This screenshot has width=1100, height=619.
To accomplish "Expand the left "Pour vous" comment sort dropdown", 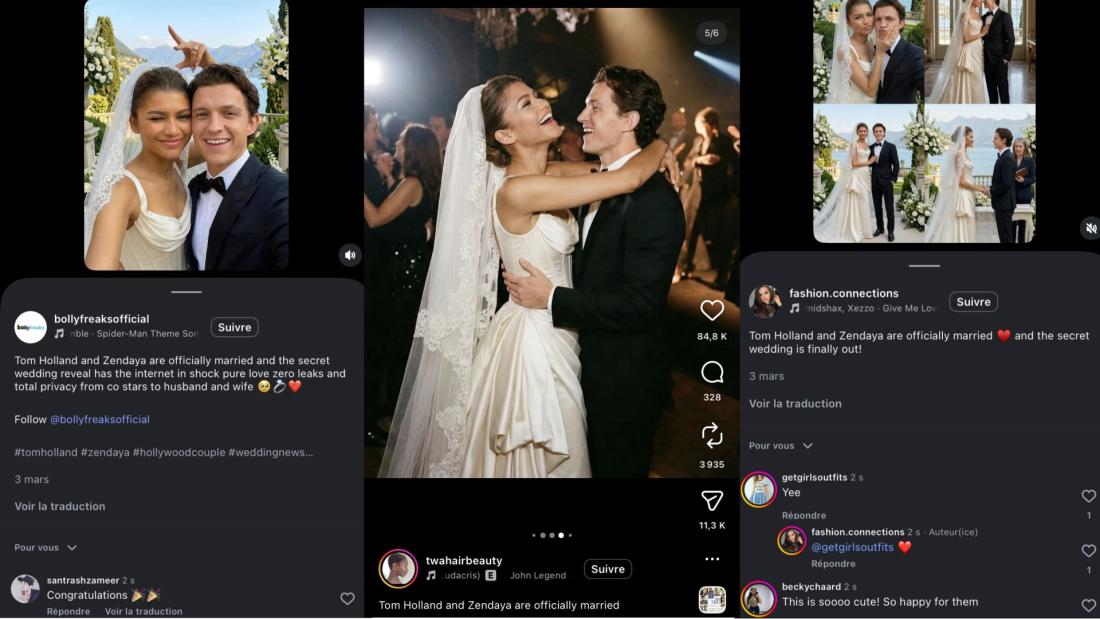I will pyautogui.click(x=46, y=548).
